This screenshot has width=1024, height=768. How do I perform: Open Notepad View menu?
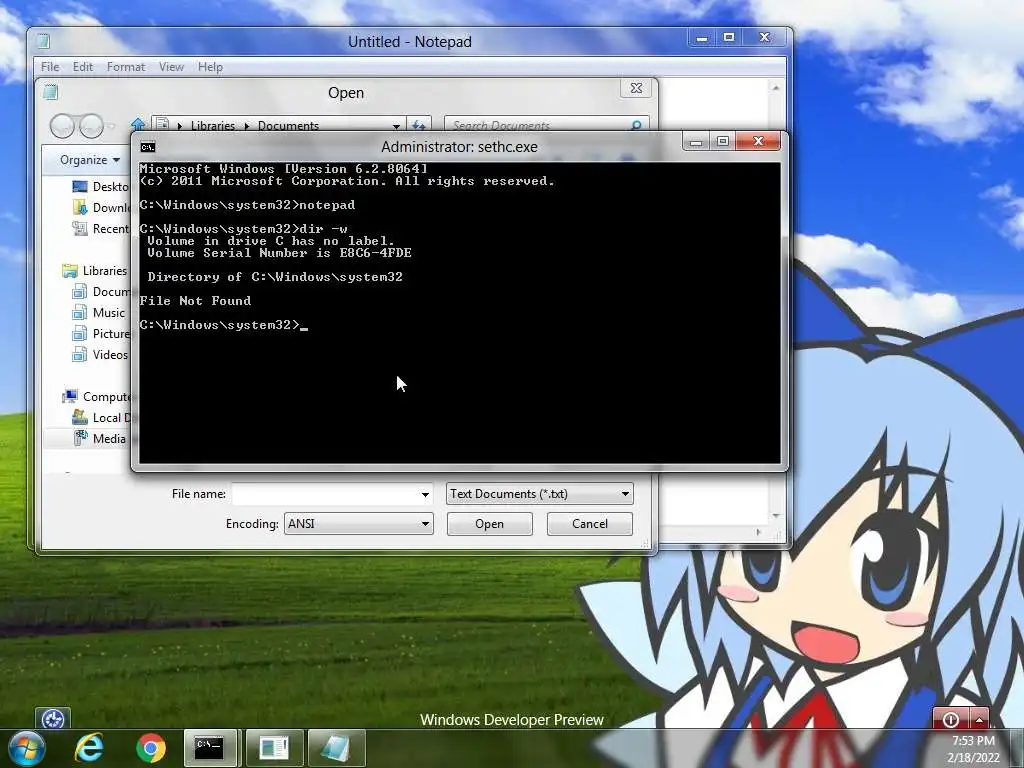tap(171, 67)
